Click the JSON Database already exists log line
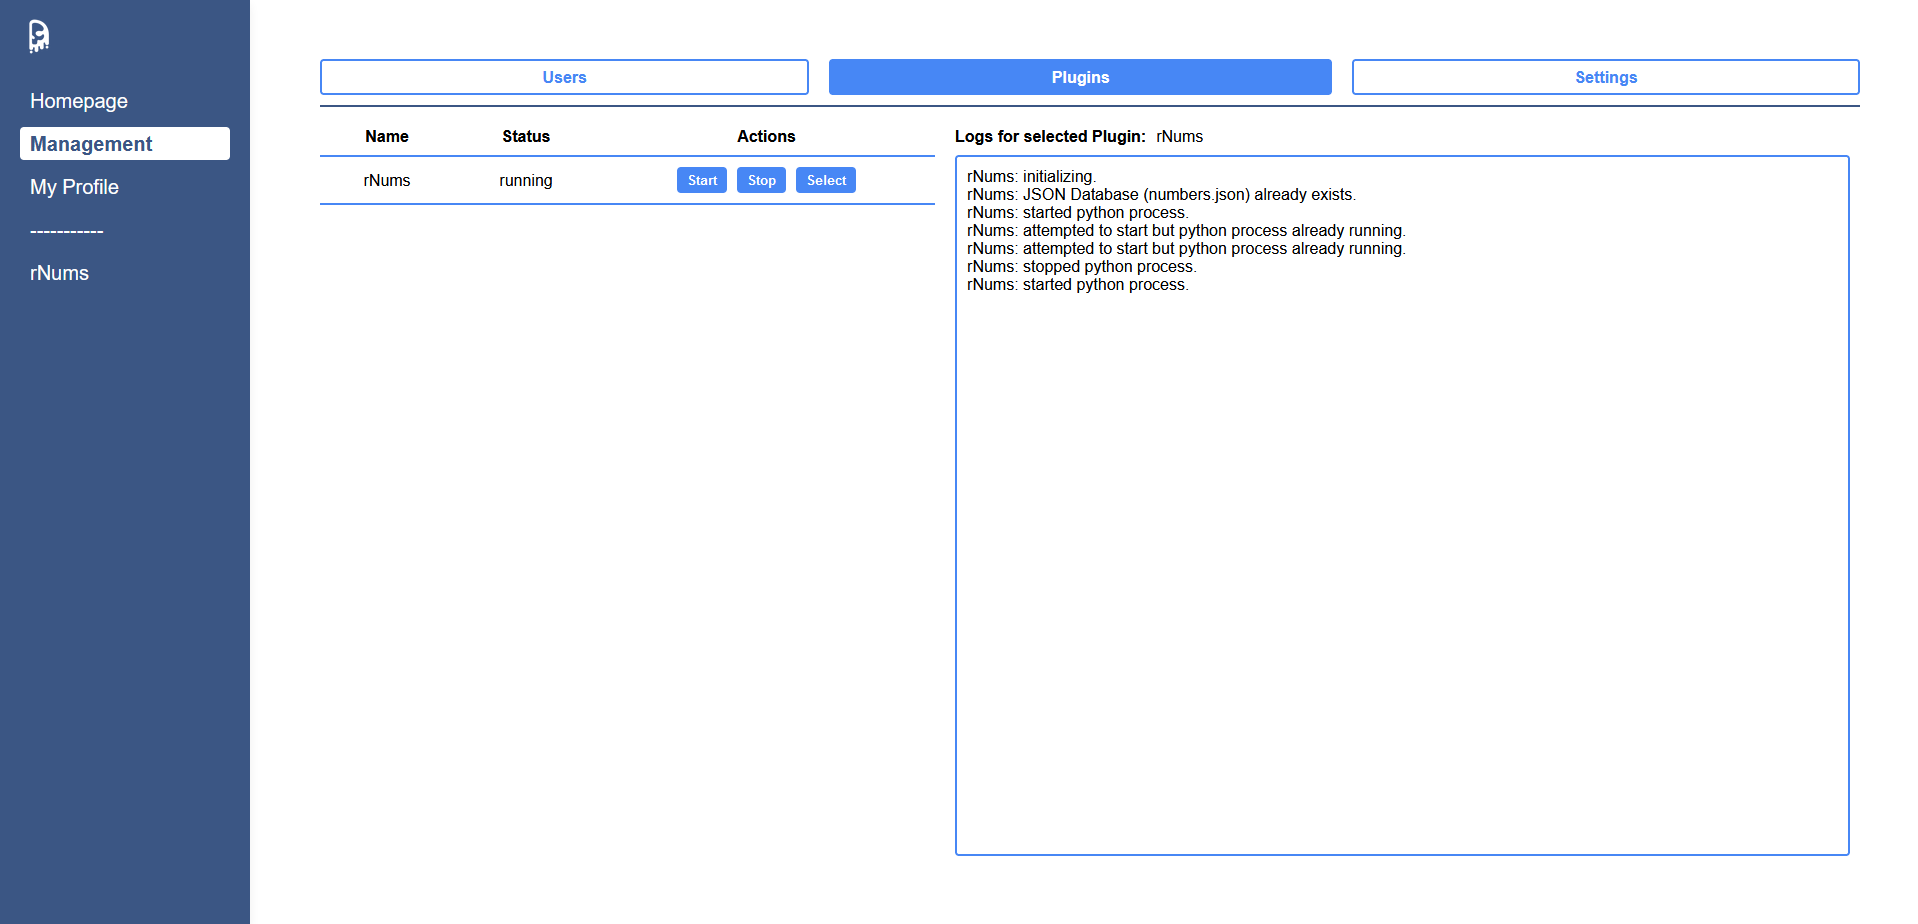 (x=1161, y=195)
